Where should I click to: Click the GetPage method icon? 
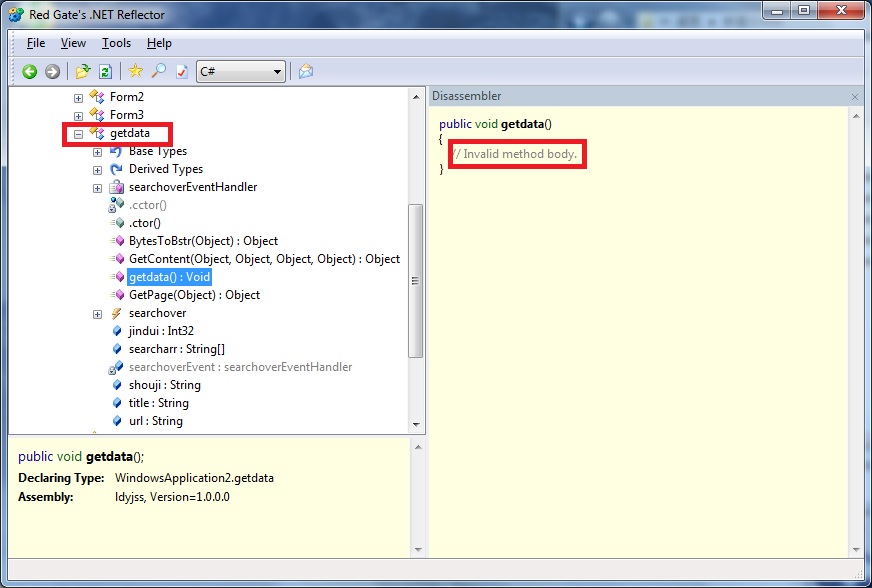(117, 295)
